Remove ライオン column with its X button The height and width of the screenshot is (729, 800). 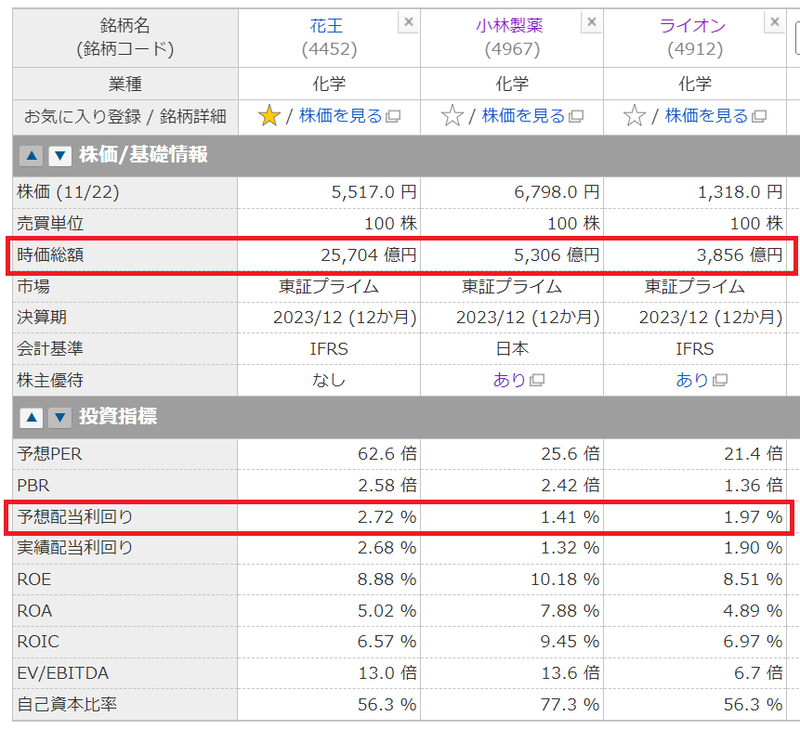774,22
